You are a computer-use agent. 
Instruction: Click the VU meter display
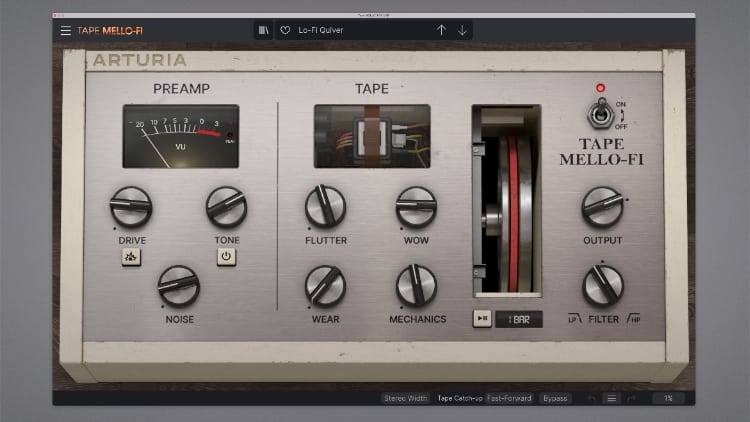pyautogui.click(x=181, y=136)
